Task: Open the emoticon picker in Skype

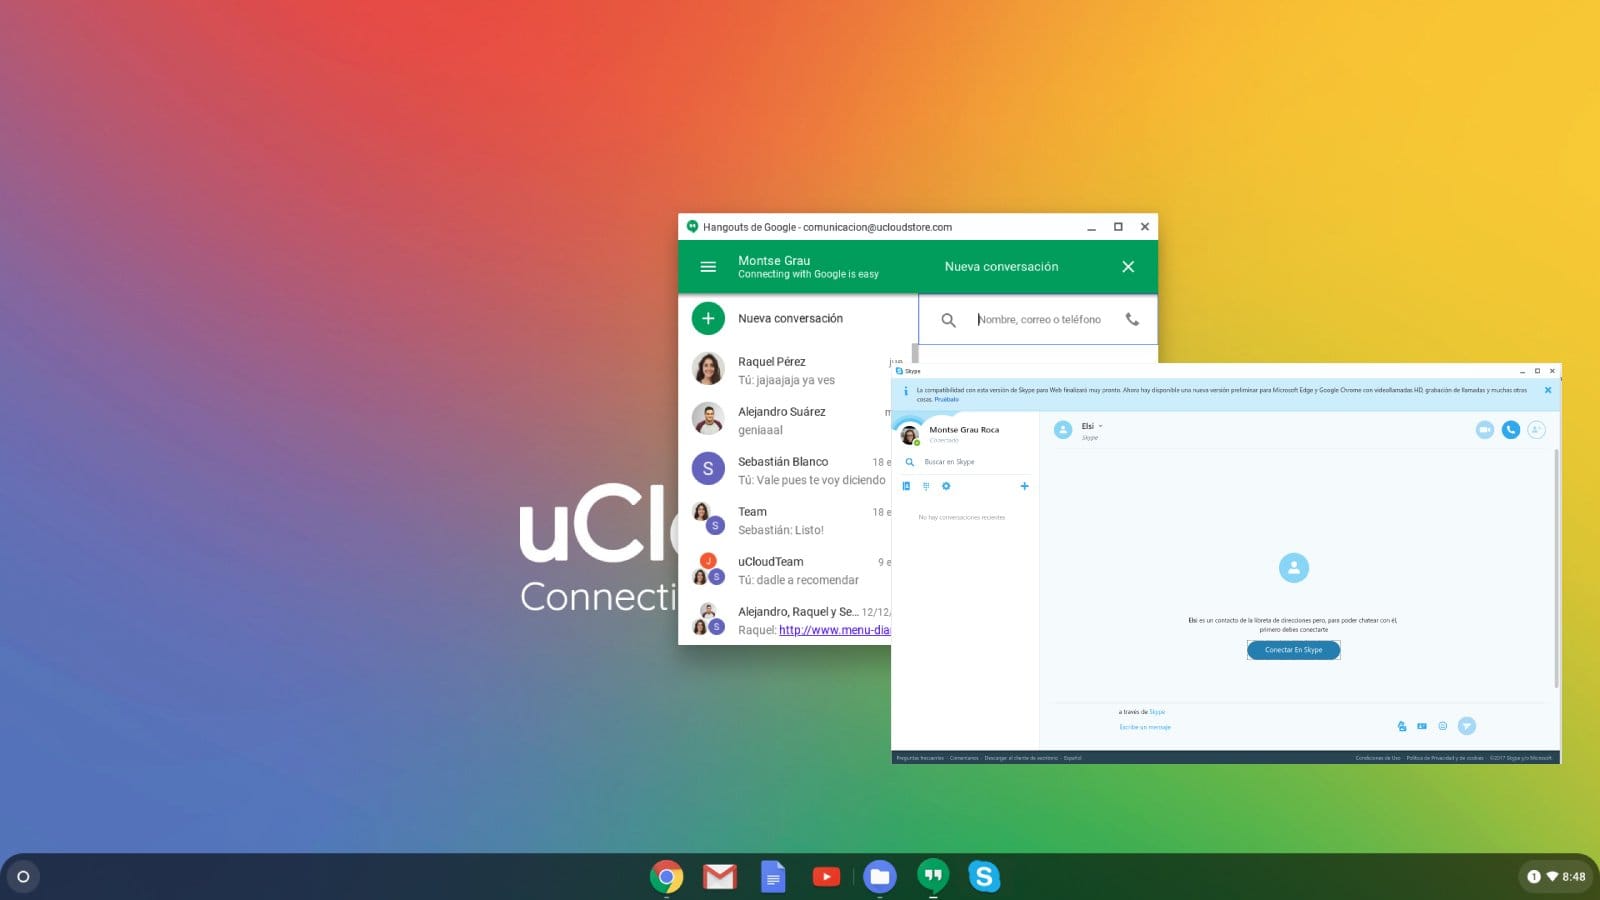Action: point(1443,726)
